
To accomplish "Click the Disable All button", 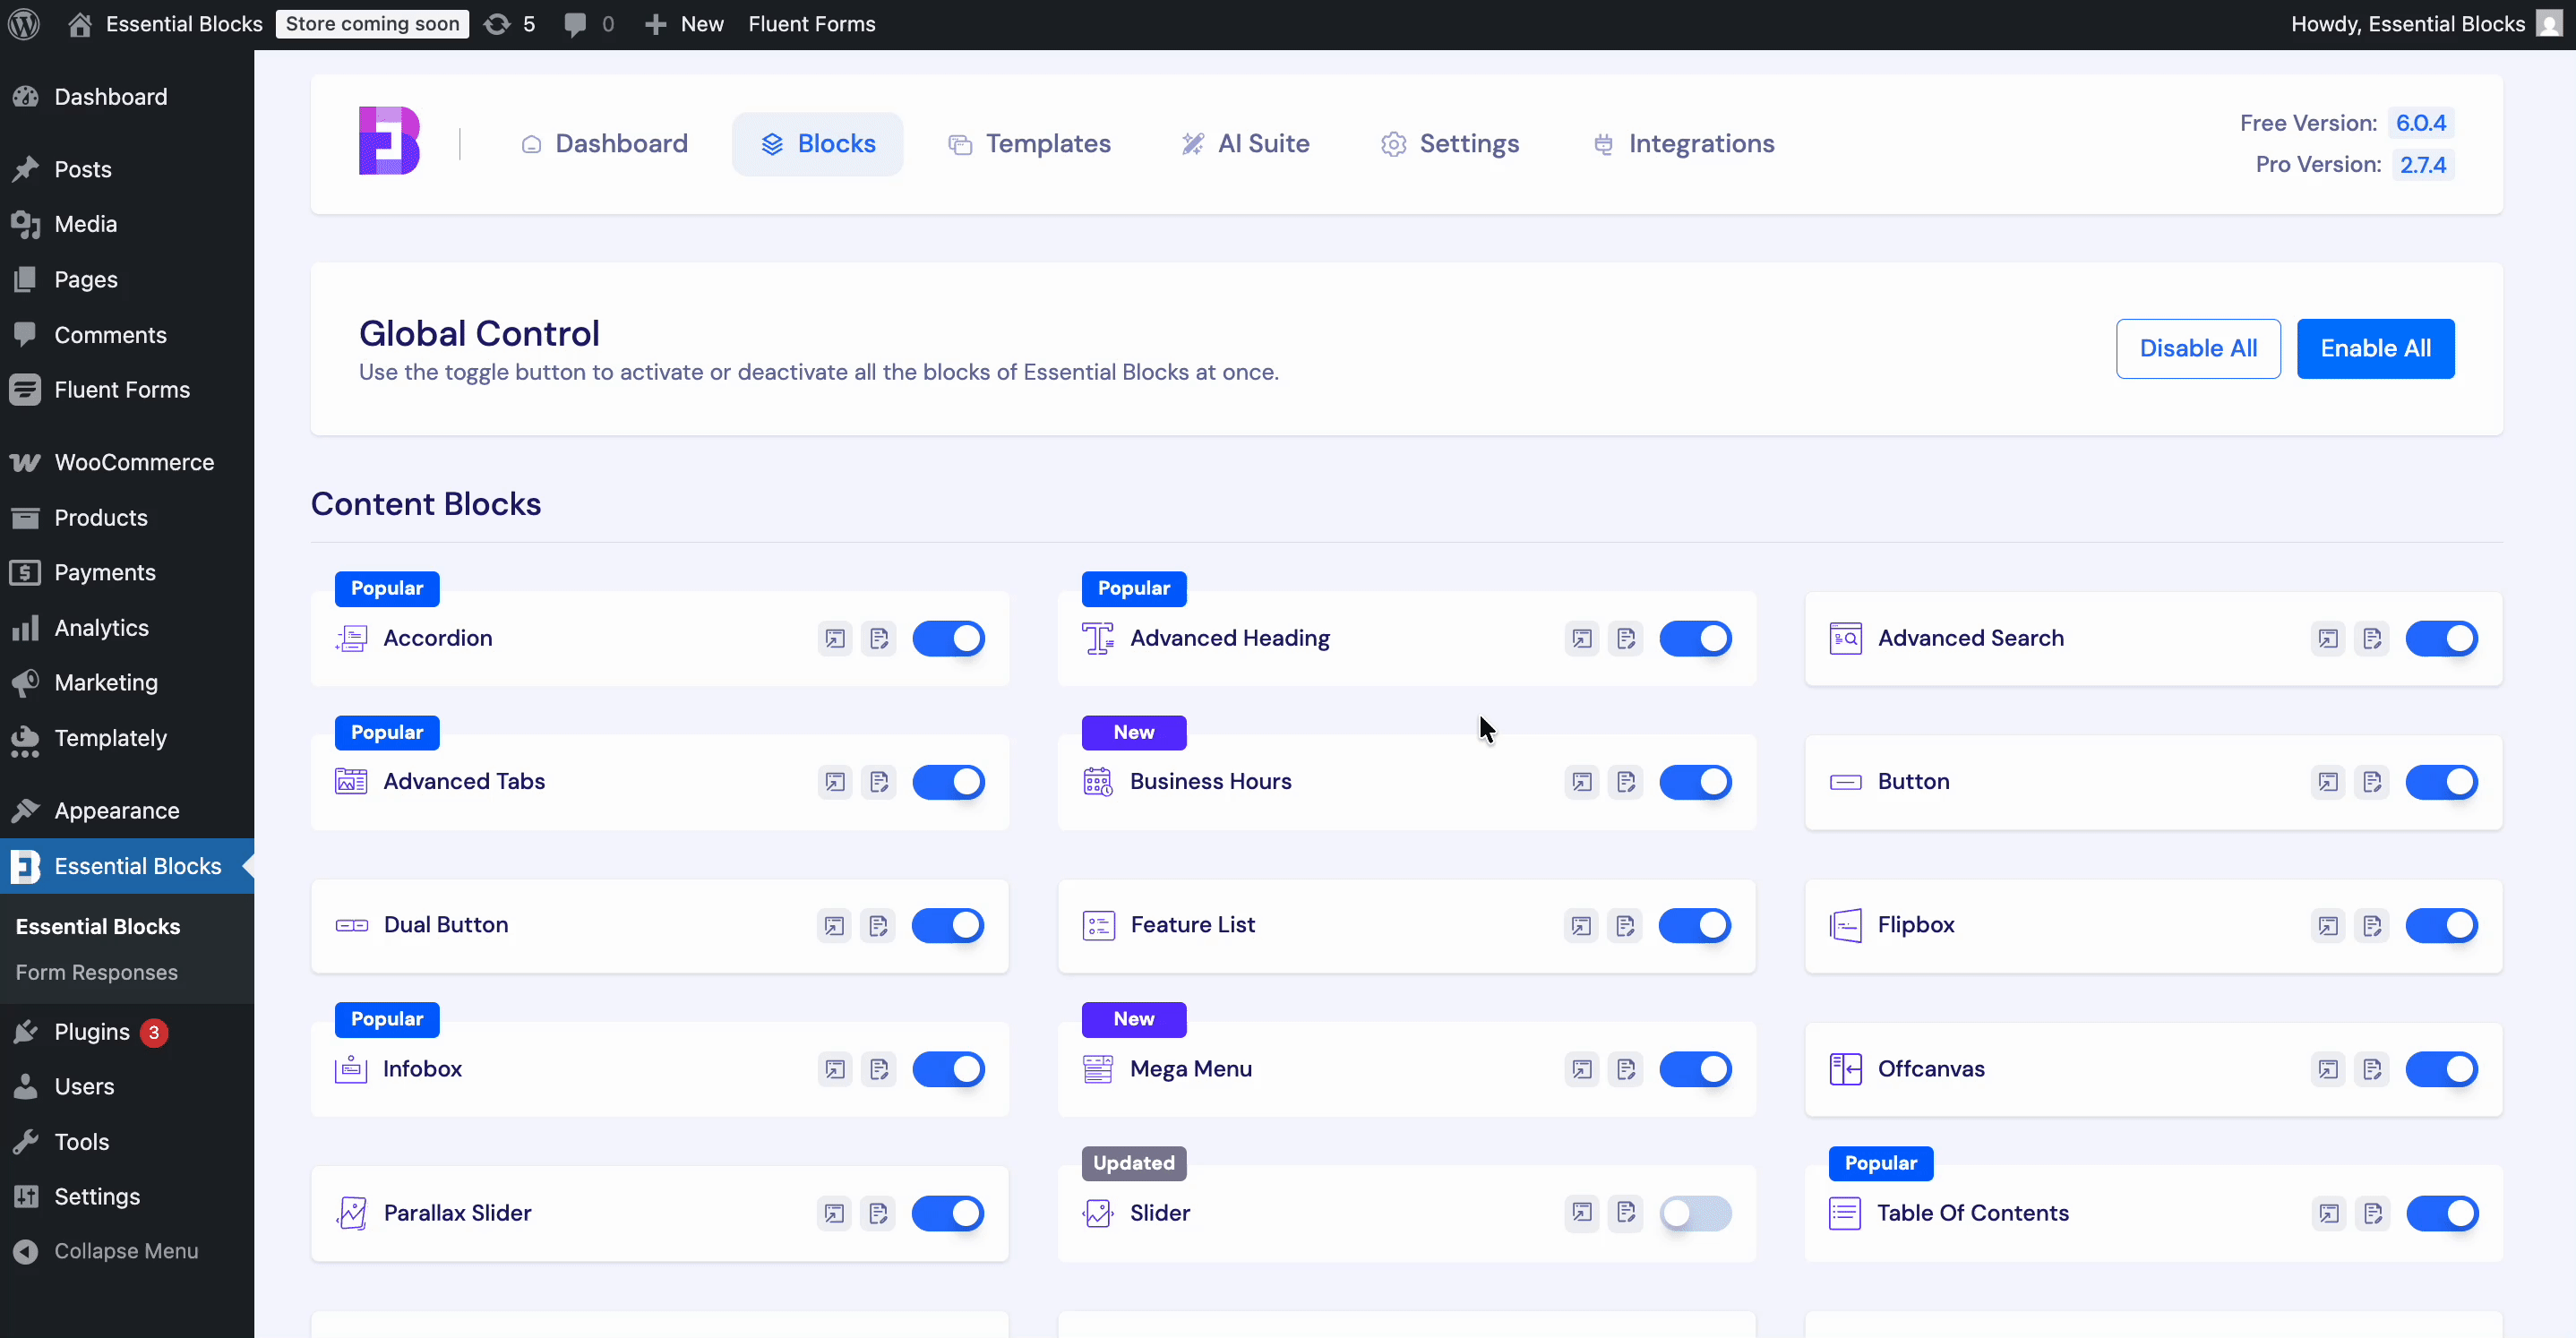I will 2198,348.
